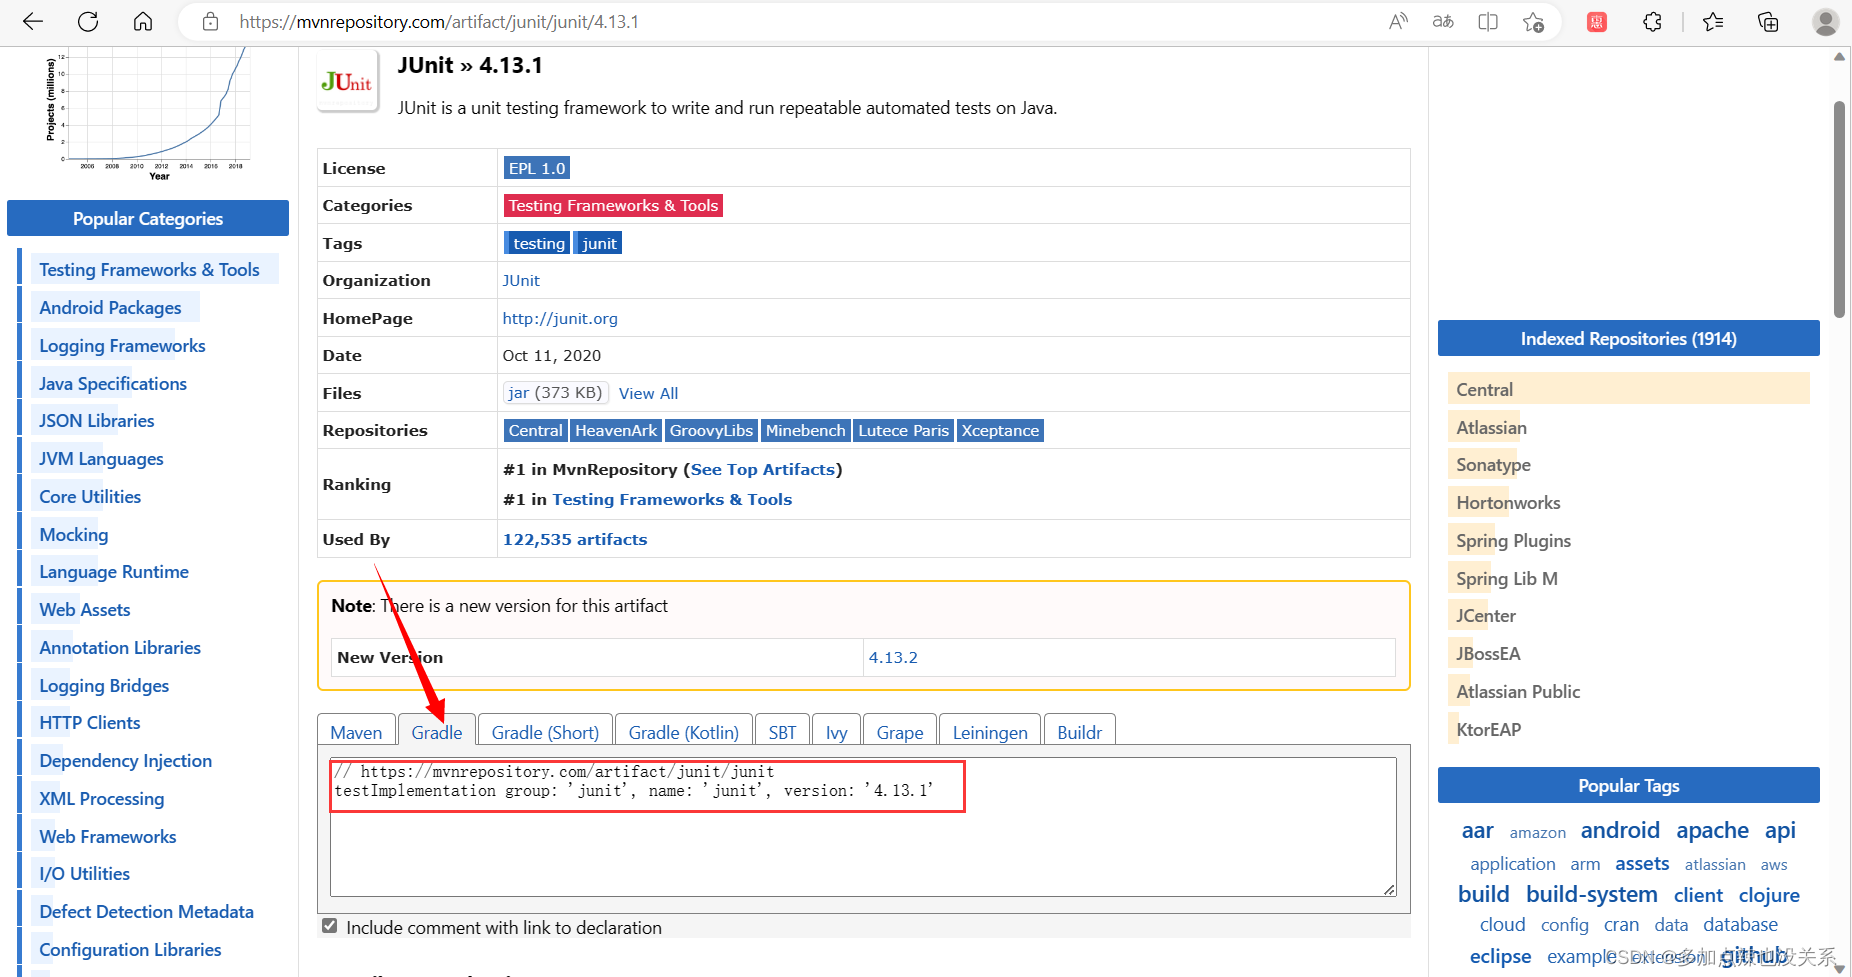
Task: Open translate icon in address bar
Action: click(1443, 22)
